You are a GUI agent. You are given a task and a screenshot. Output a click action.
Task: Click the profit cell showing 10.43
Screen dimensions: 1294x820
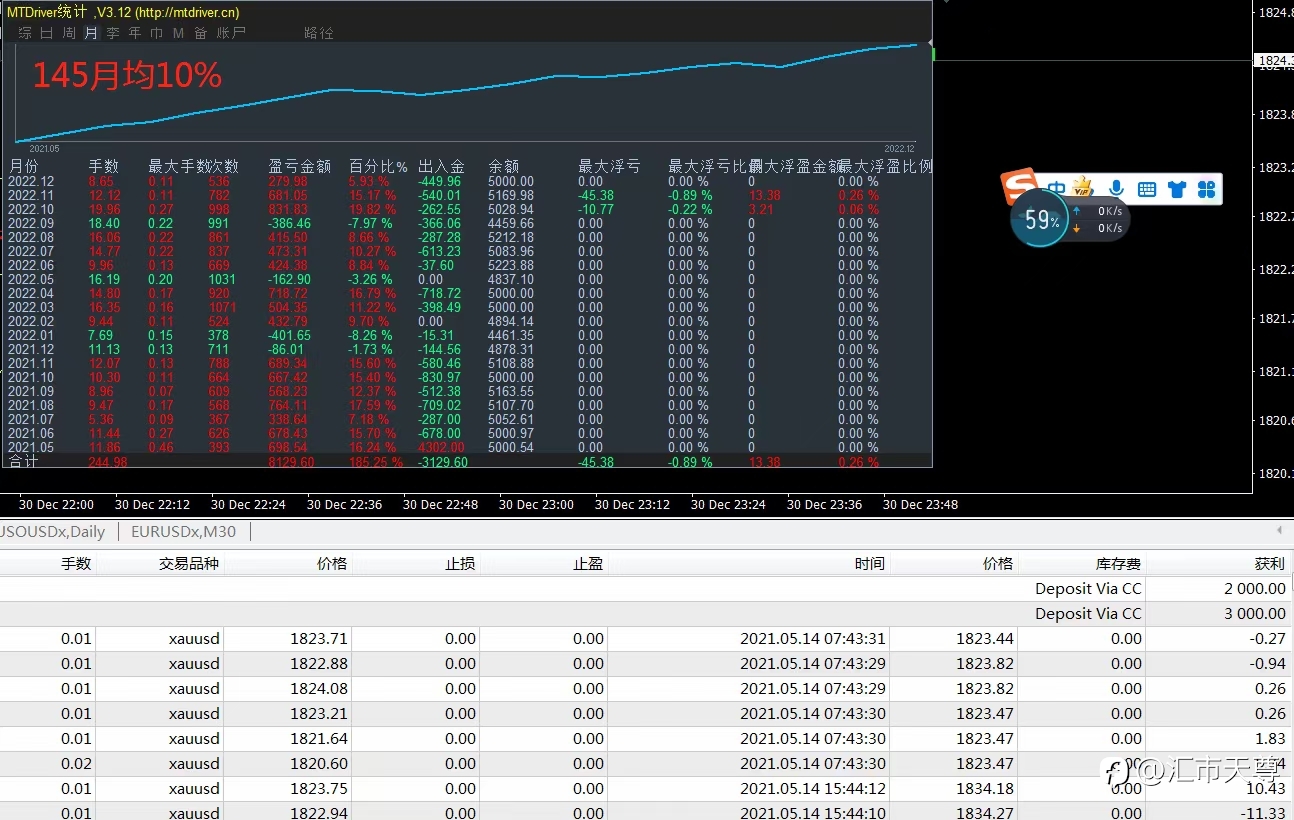tap(1268, 789)
